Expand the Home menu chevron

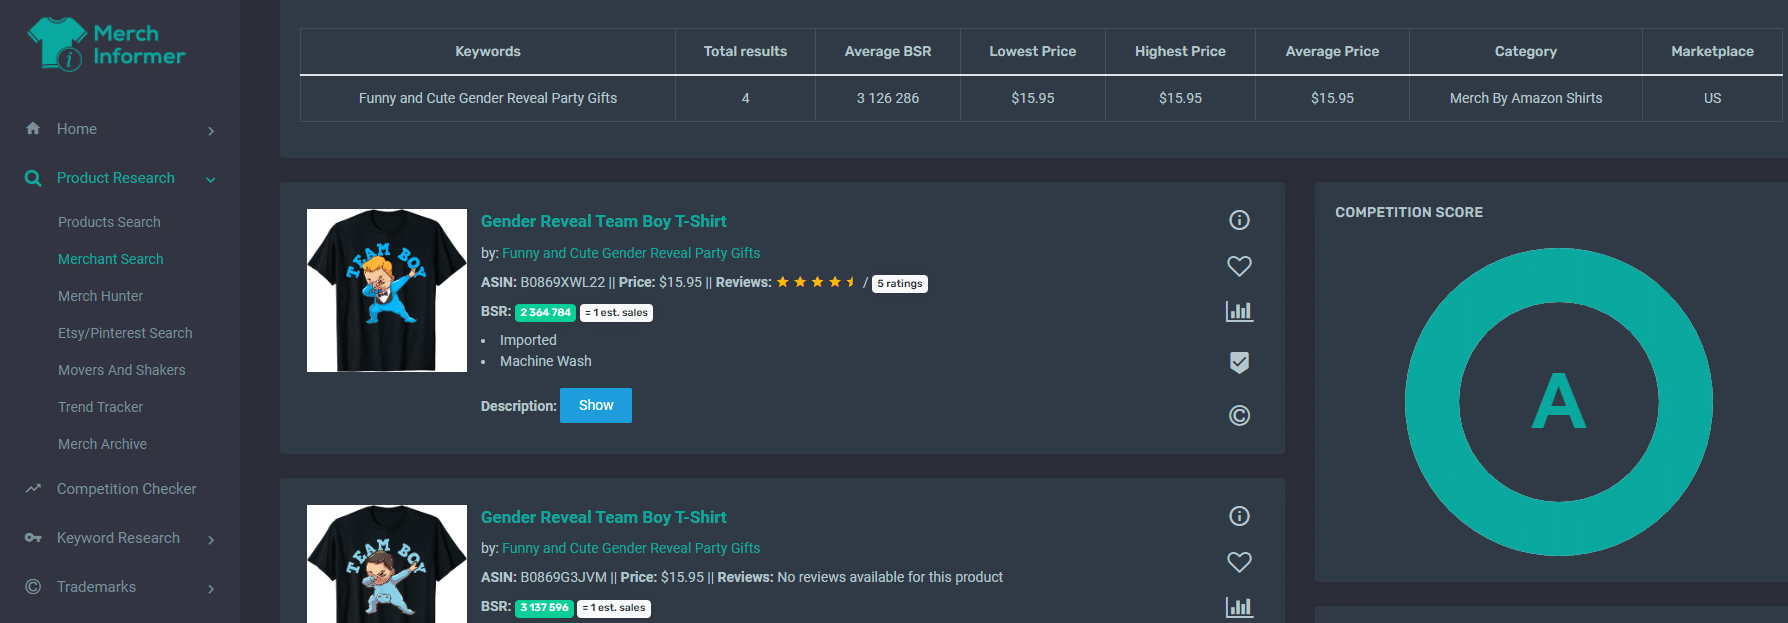coord(211,131)
